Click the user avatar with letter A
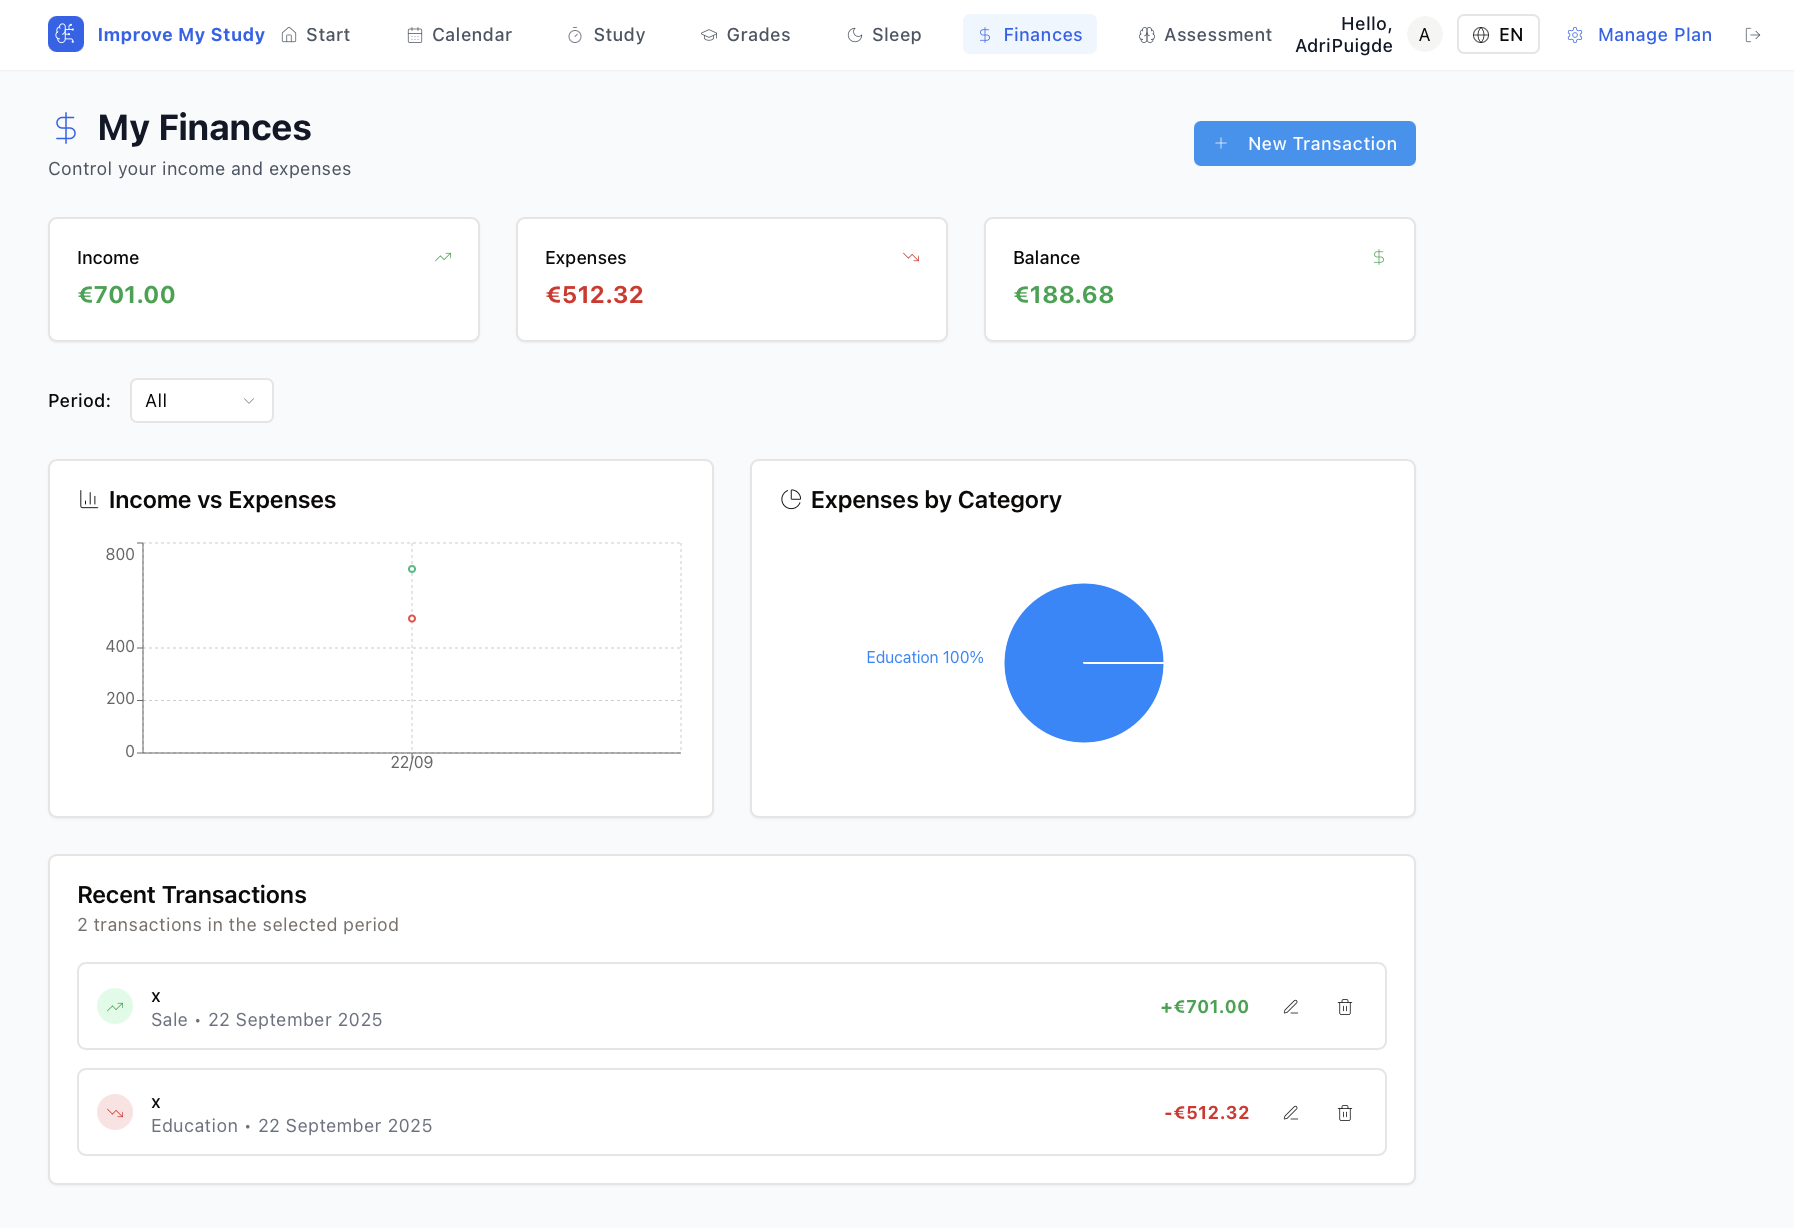This screenshot has height=1228, width=1794. click(1424, 35)
